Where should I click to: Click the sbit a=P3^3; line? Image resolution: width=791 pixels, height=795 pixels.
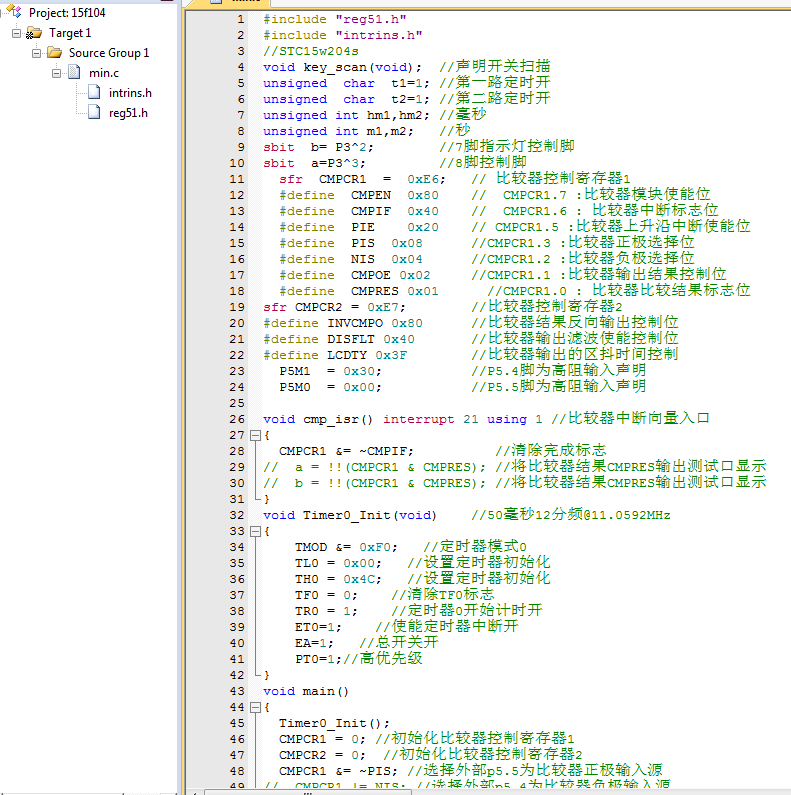pos(314,163)
